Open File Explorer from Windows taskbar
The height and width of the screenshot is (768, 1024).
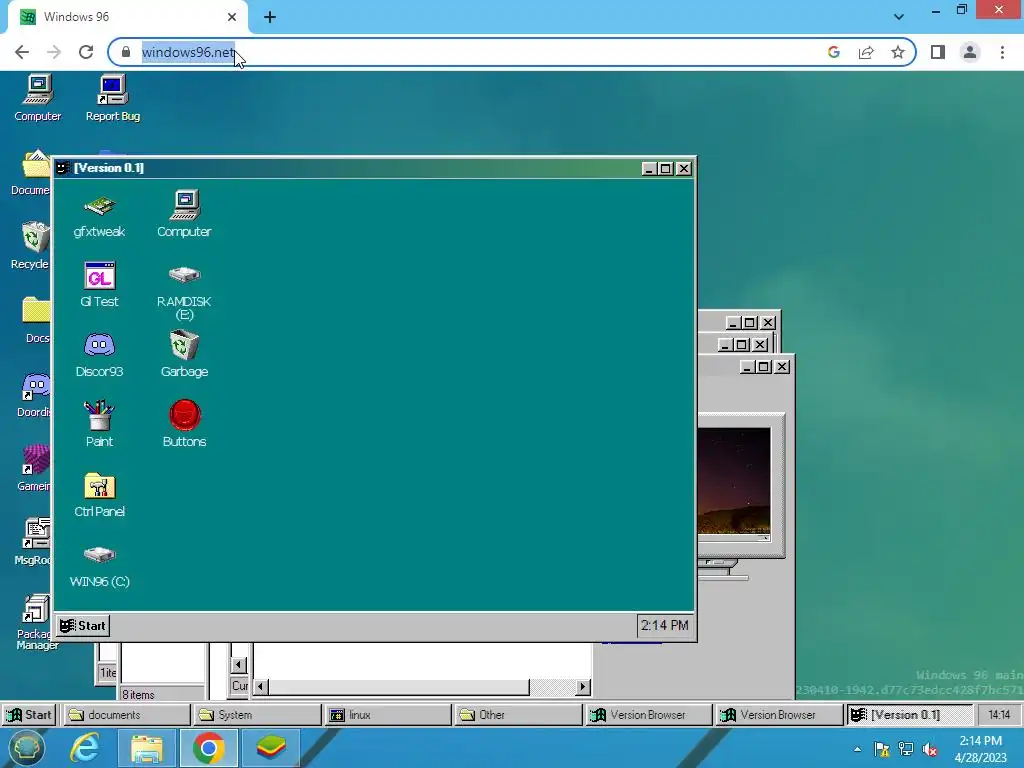pyautogui.click(x=146, y=748)
